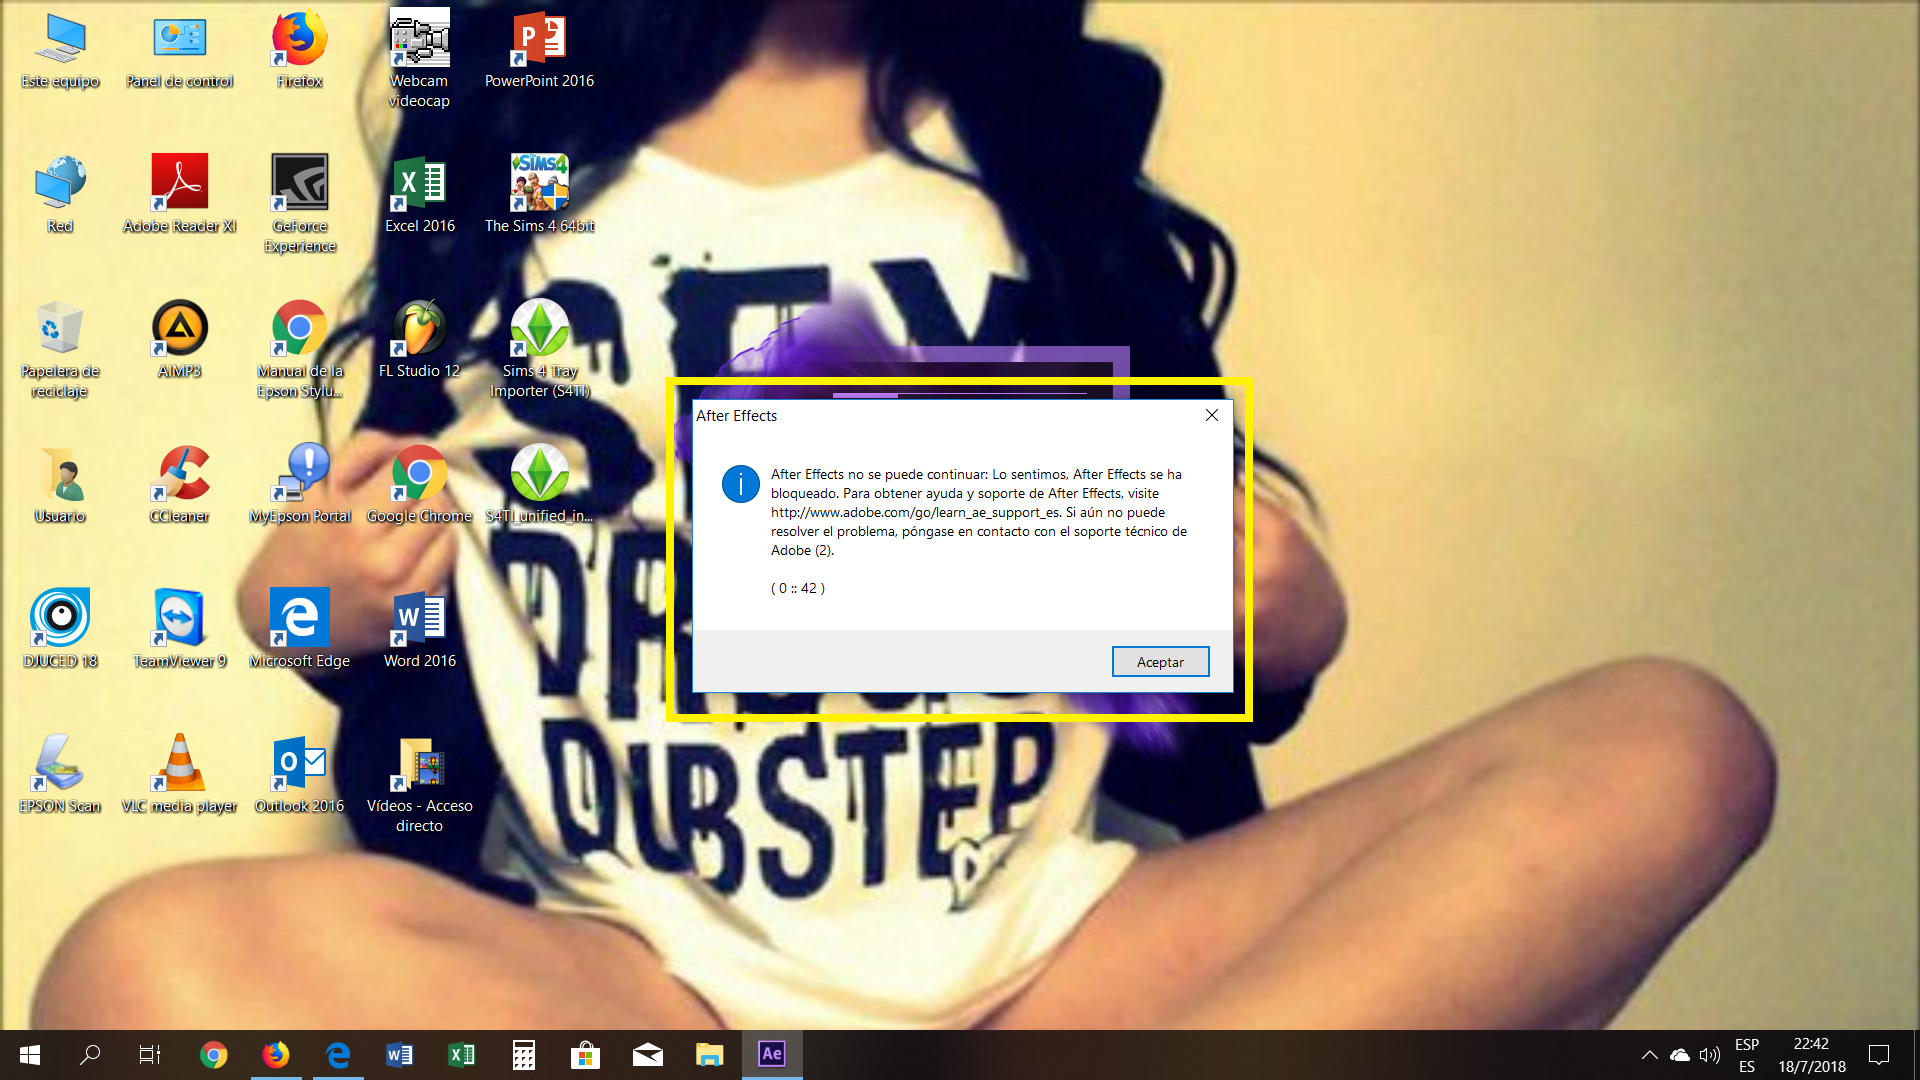Open VLC media player

(179, 762)
